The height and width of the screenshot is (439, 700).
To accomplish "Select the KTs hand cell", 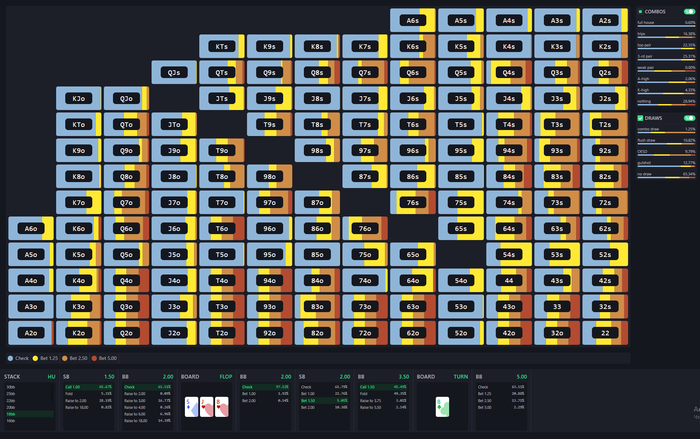I will (x=222, y=46).
